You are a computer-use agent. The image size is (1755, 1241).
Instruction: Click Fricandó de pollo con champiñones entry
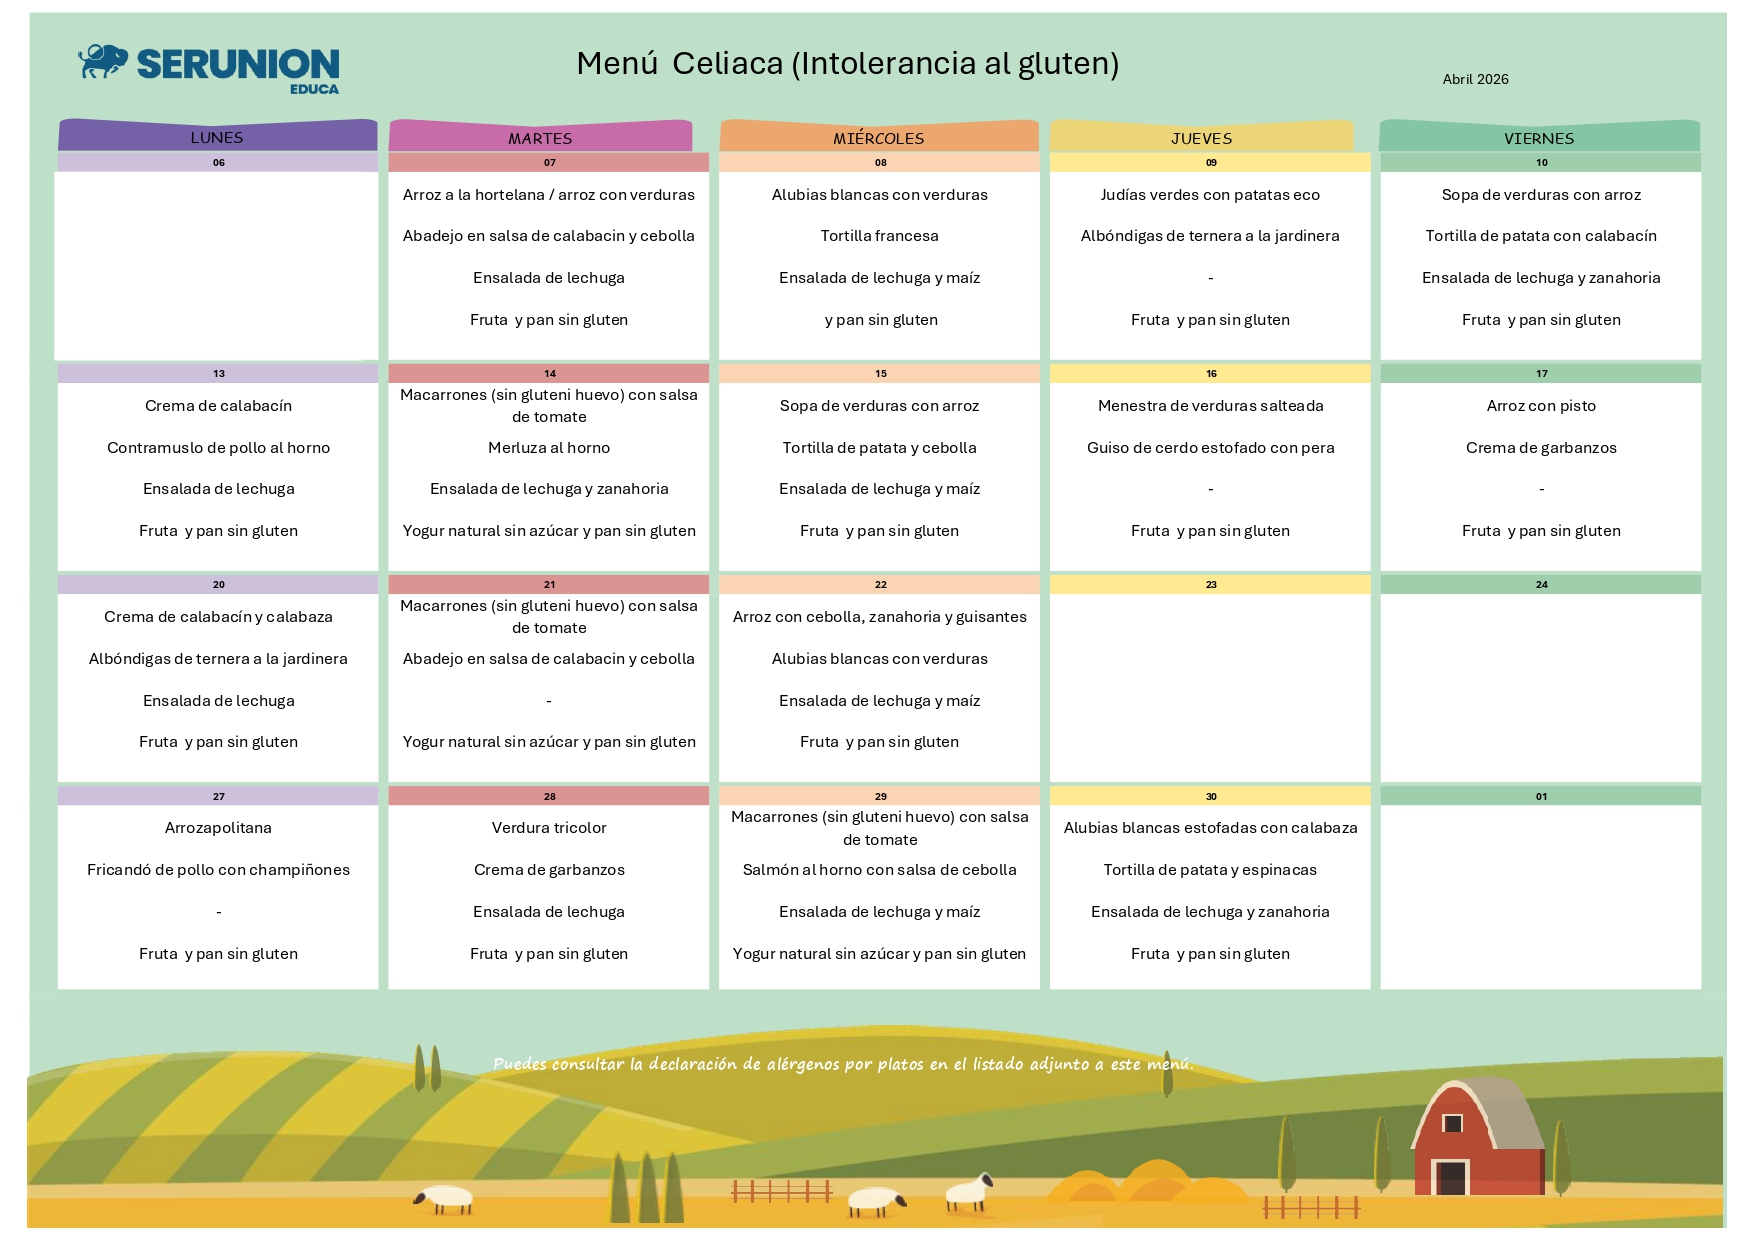coord(218,870)
